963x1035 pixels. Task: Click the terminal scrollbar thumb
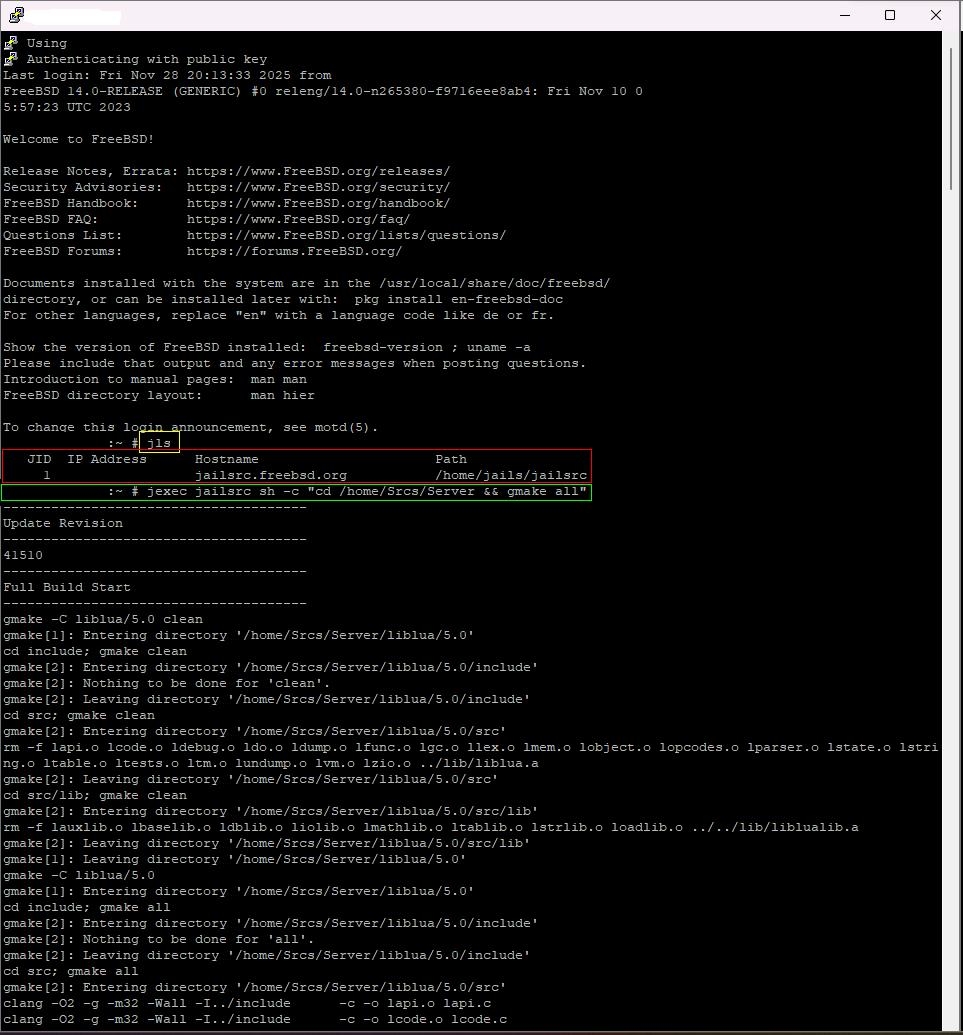tap(950, 115)
